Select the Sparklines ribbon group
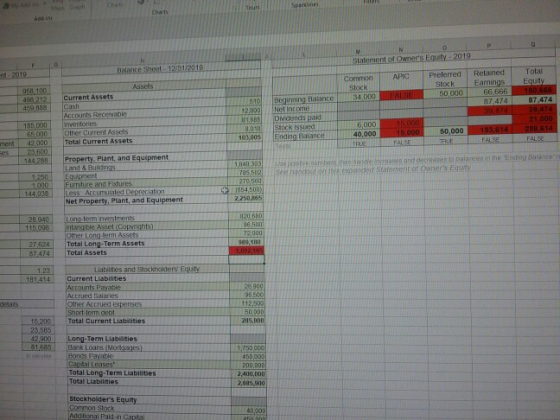 303,5
